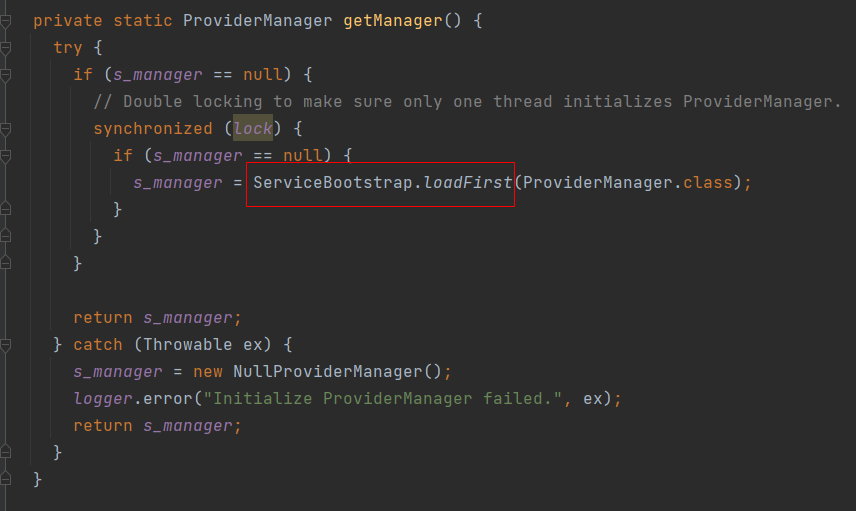Click fold end marker of inner if block
This screenshot has width=856, height=511.
(5, 210)
